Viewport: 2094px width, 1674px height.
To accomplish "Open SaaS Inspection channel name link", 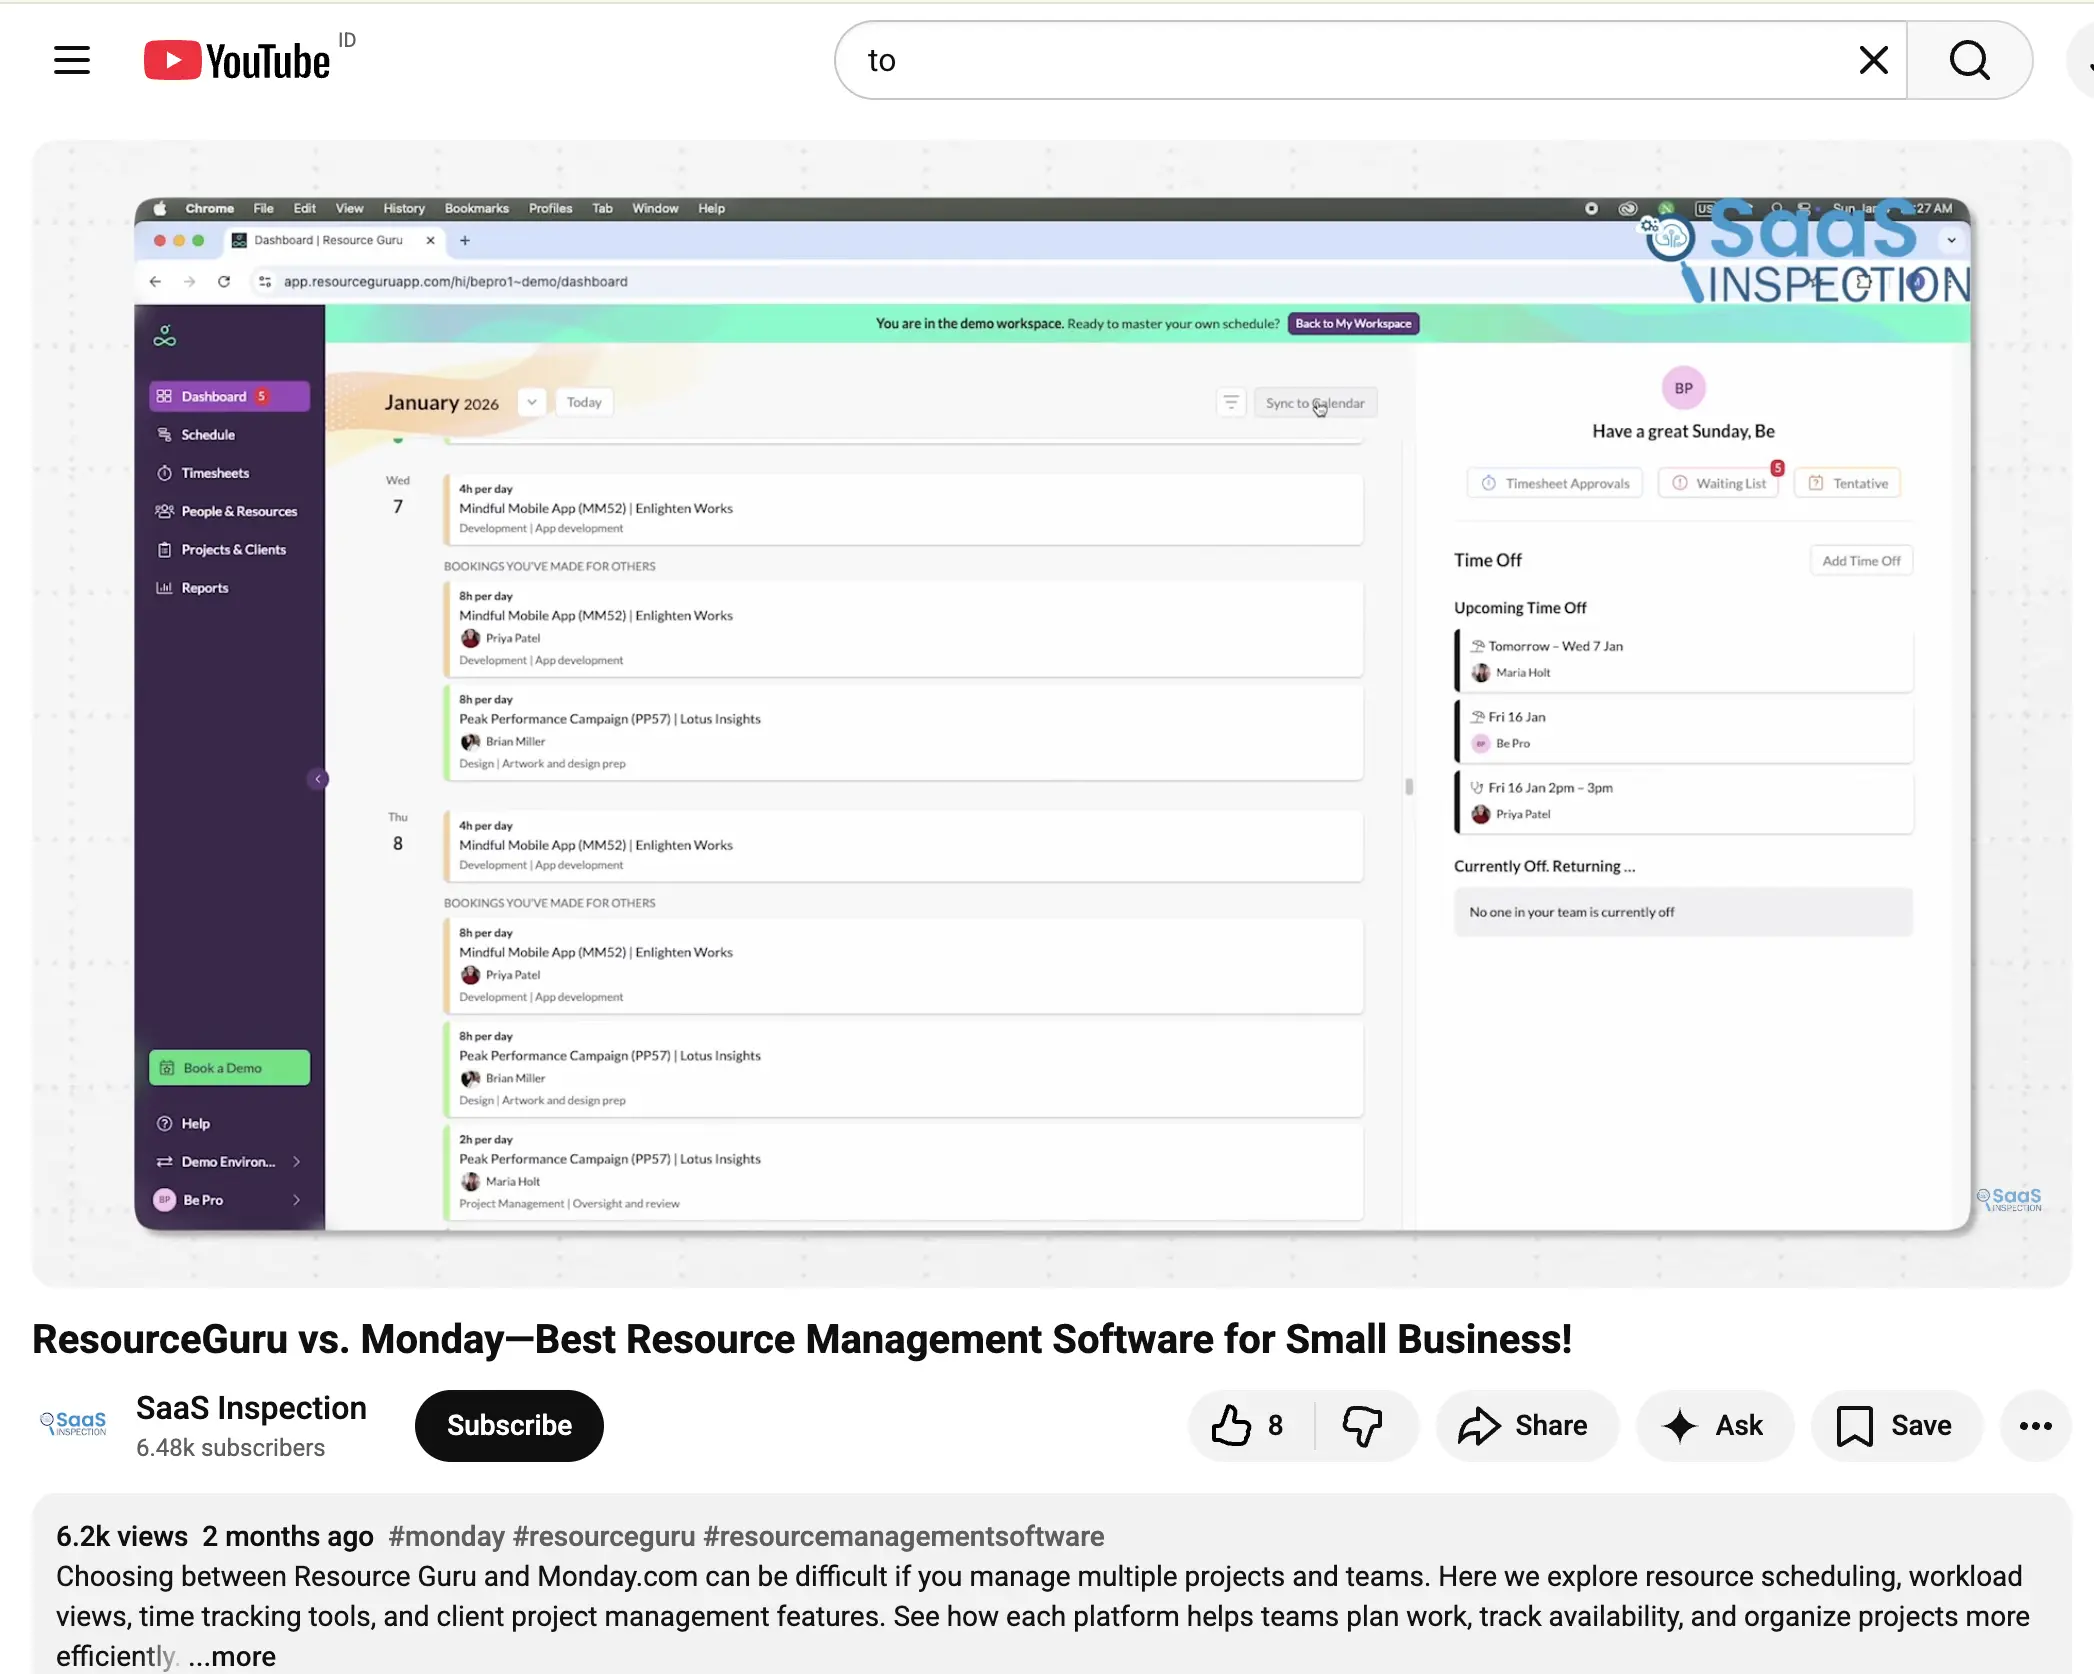I will coord(251,1408).
